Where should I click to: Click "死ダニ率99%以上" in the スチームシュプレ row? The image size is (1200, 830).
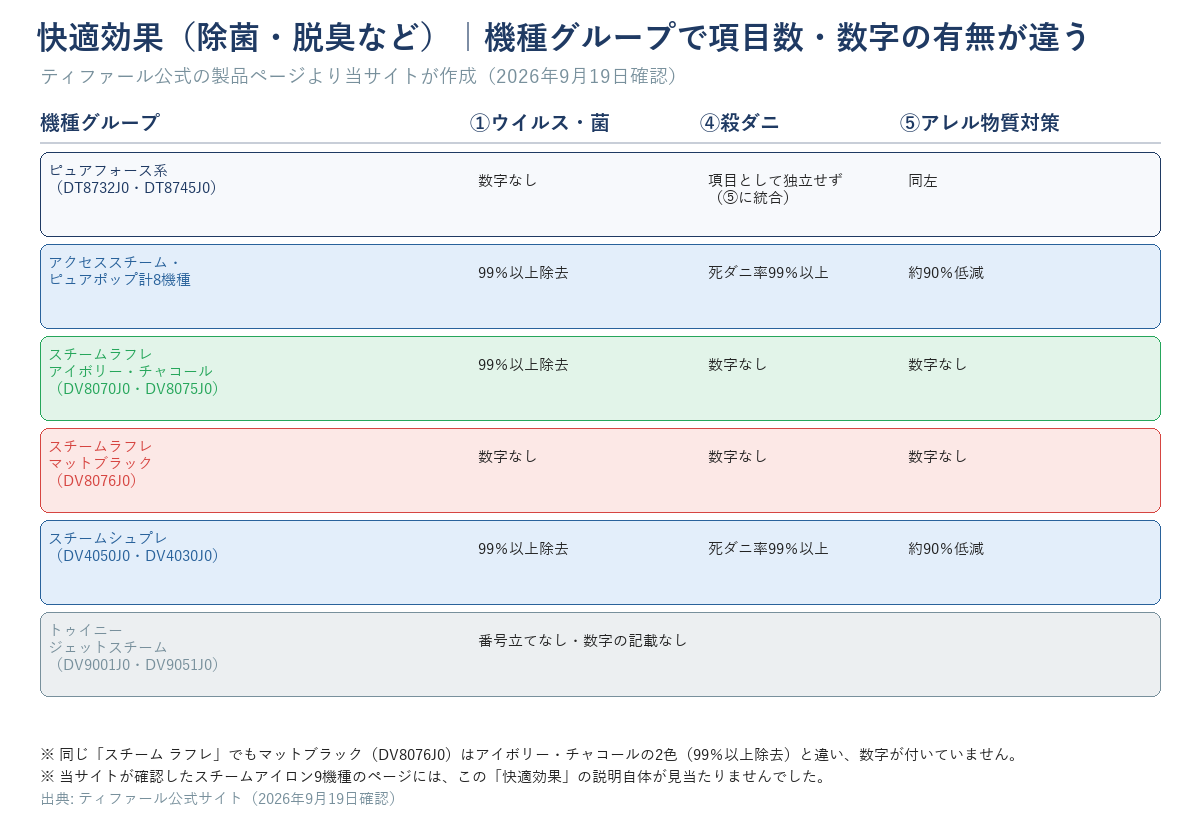tap(768, 549)
